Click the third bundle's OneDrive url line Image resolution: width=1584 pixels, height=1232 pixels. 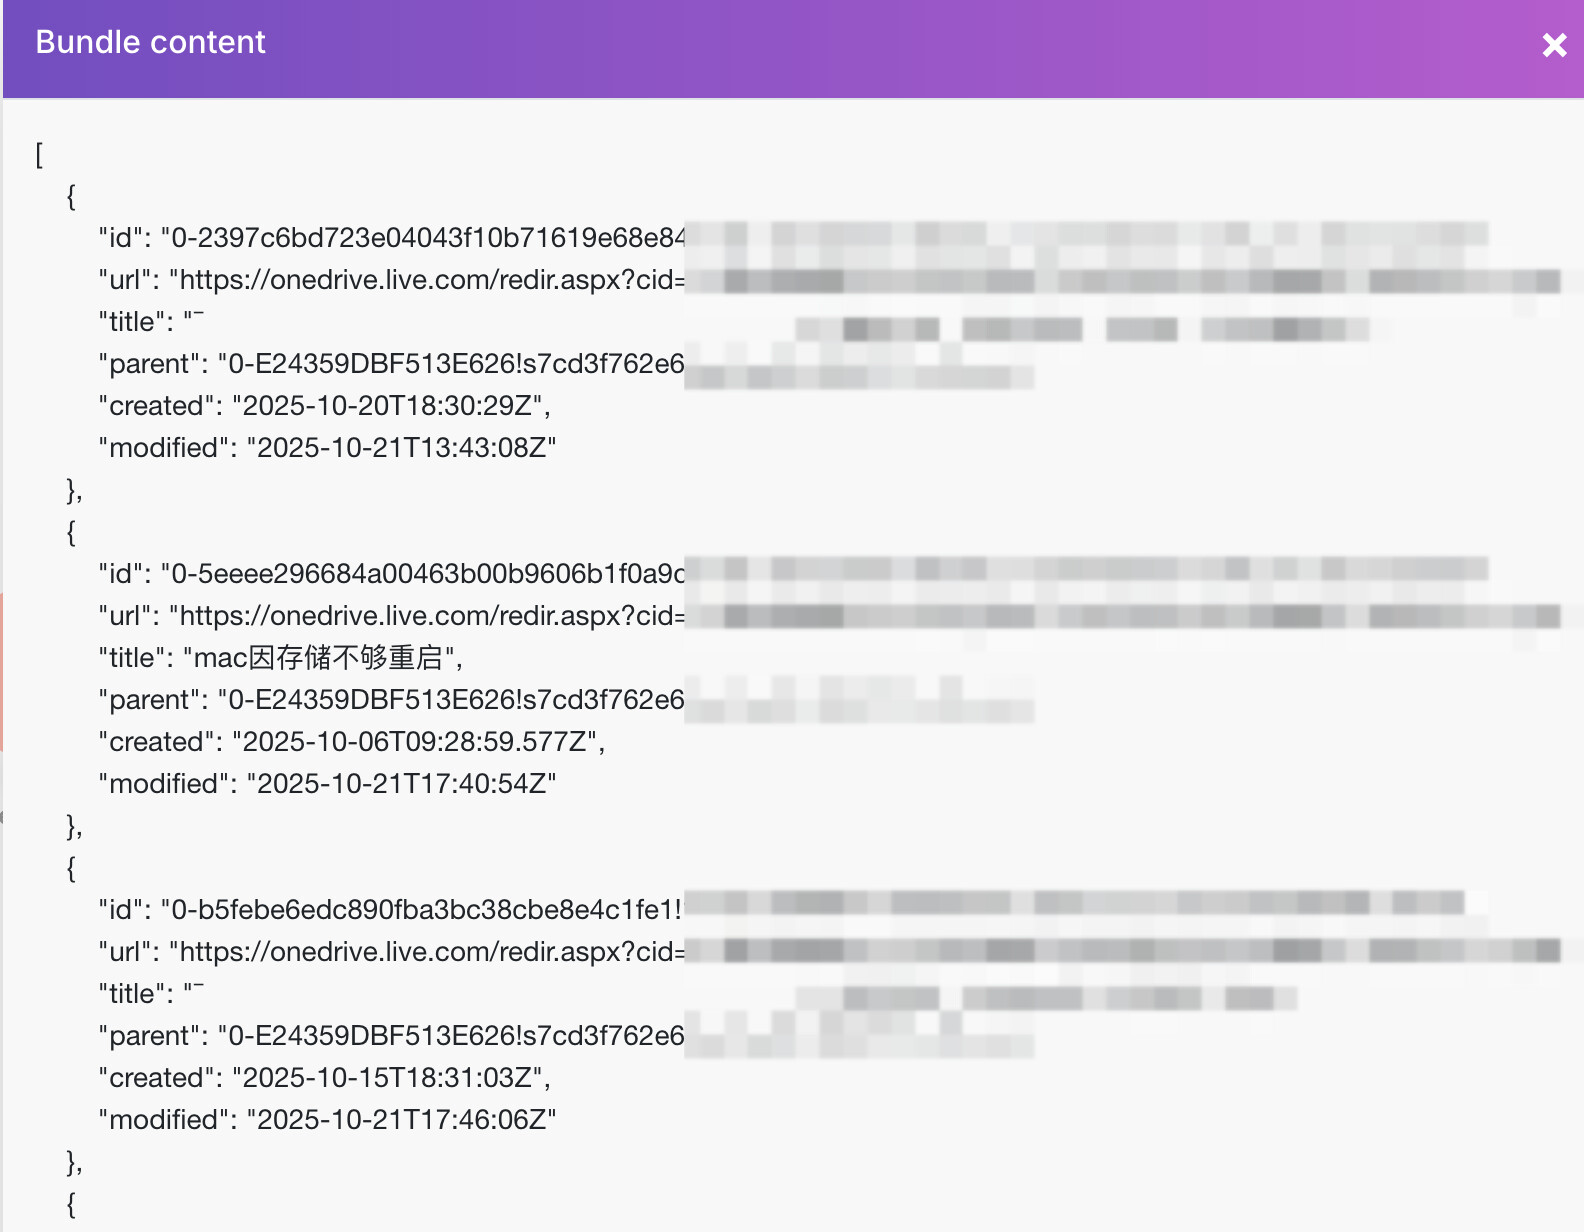390,952
